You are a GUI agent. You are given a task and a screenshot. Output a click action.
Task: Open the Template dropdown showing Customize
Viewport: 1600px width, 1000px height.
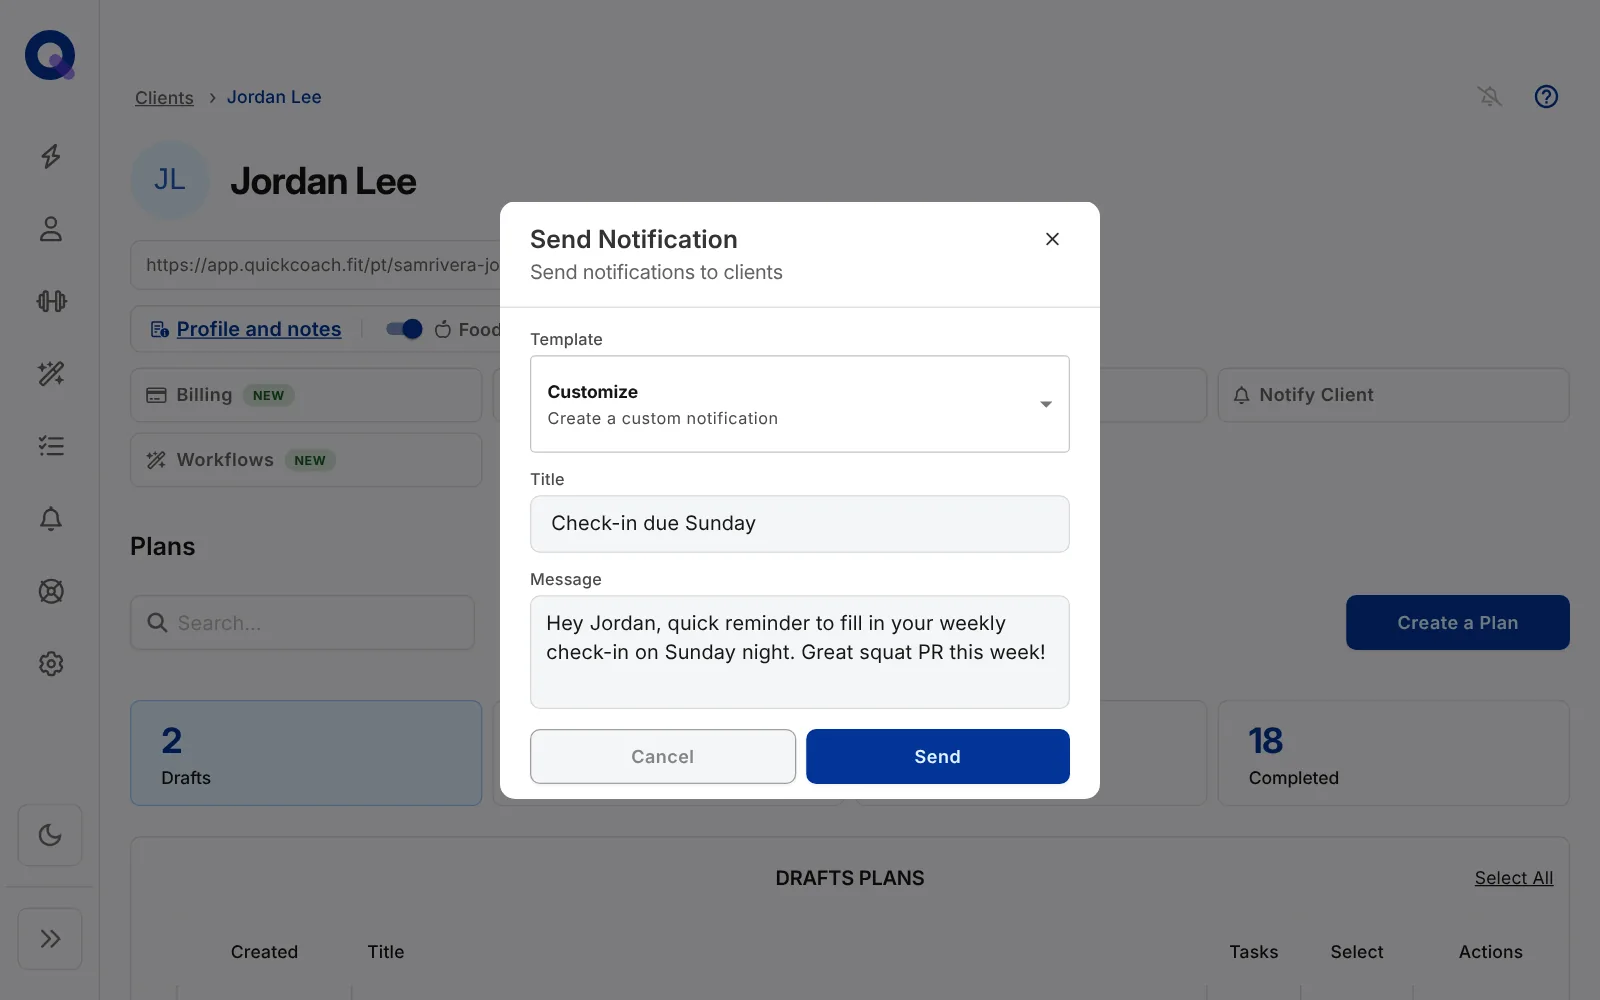pyautogui.click(x=800, y=404)
